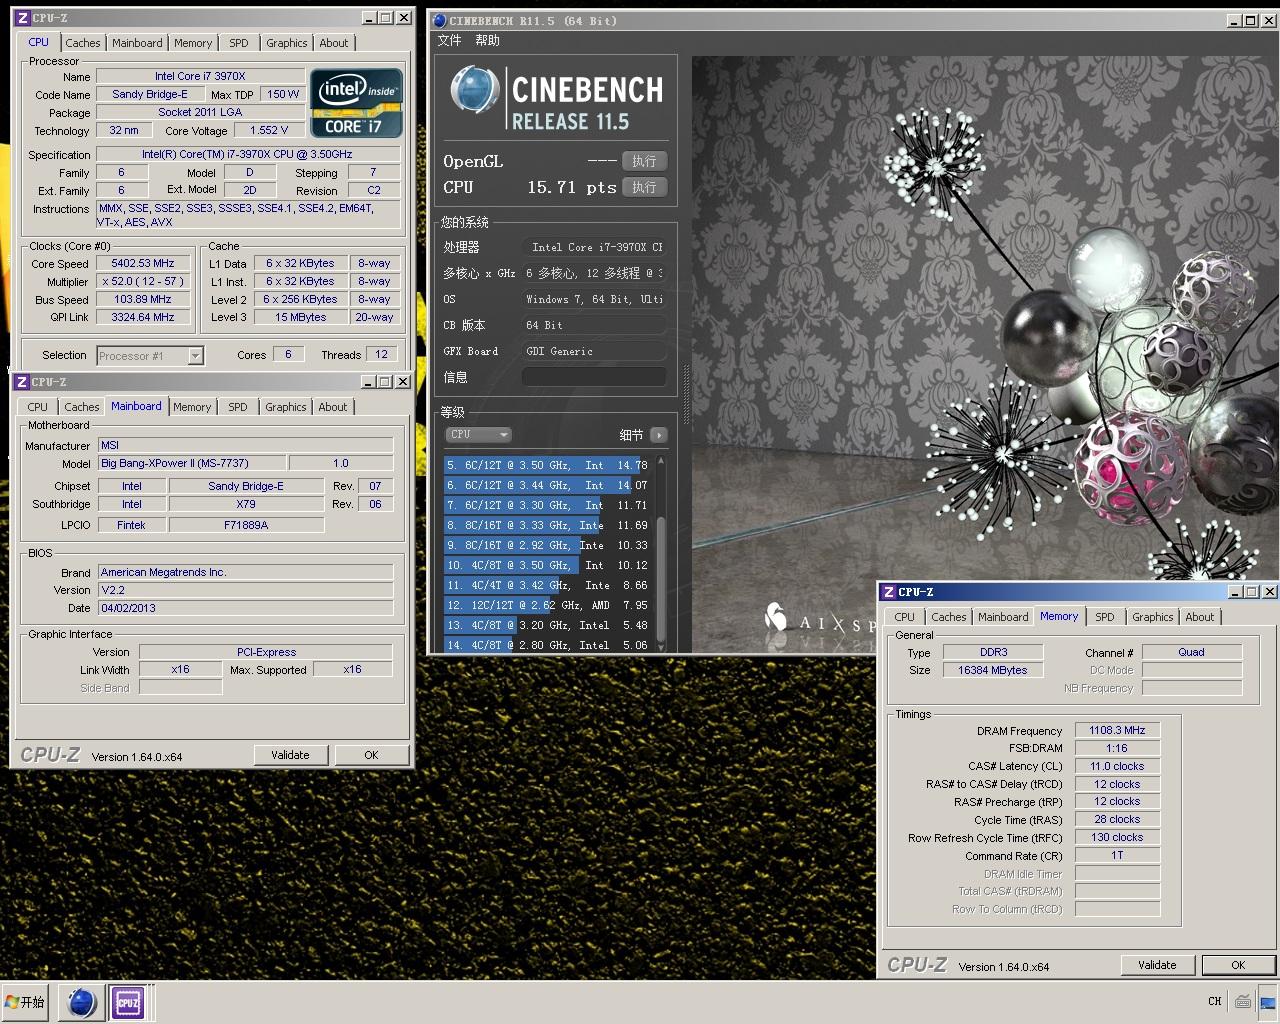Click the Core Speed value 5402.53 MHz
This screenshot has width=1280, height=1024.
click(x=143, y=263)
